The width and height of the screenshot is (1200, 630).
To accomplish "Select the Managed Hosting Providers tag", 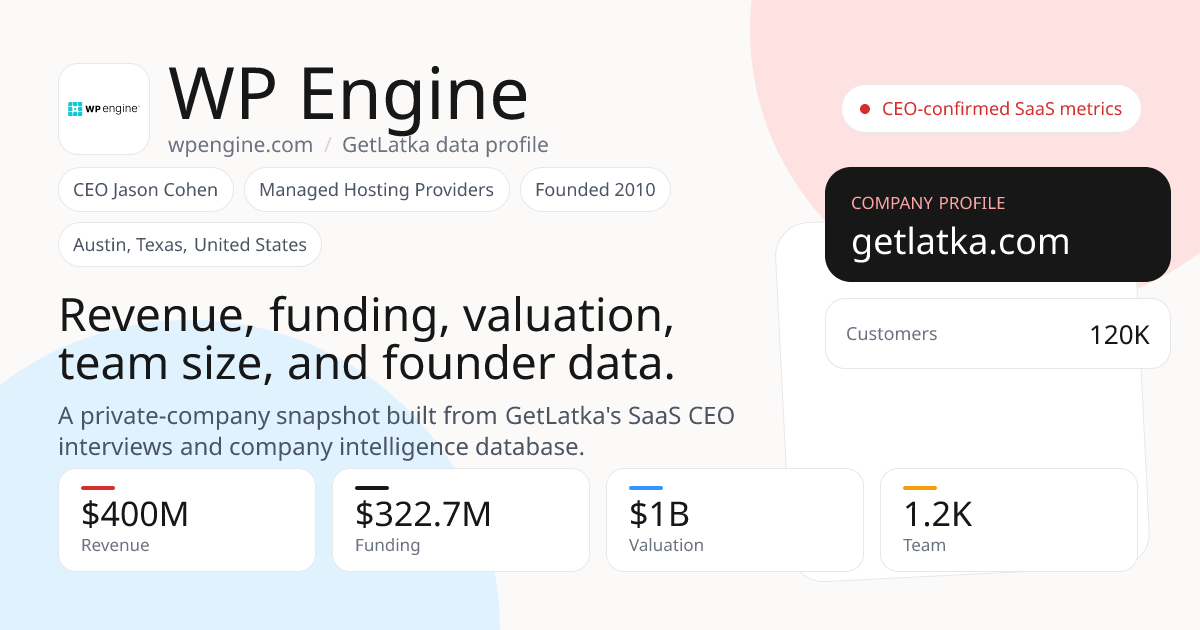I will tap(377, 190).
